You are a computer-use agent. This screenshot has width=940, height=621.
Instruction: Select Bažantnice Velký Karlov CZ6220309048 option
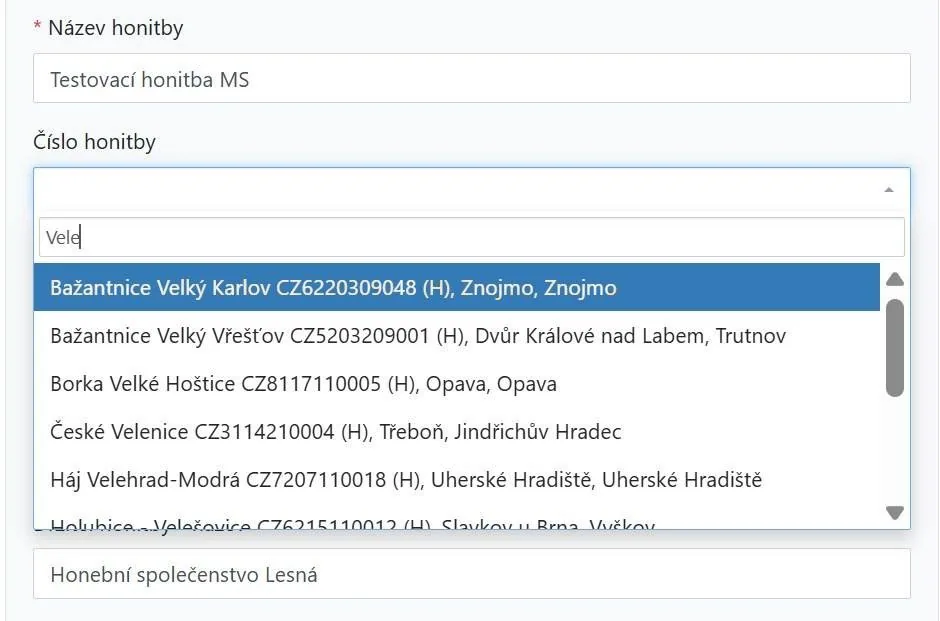pyautogui.click(x=457, y=288)
